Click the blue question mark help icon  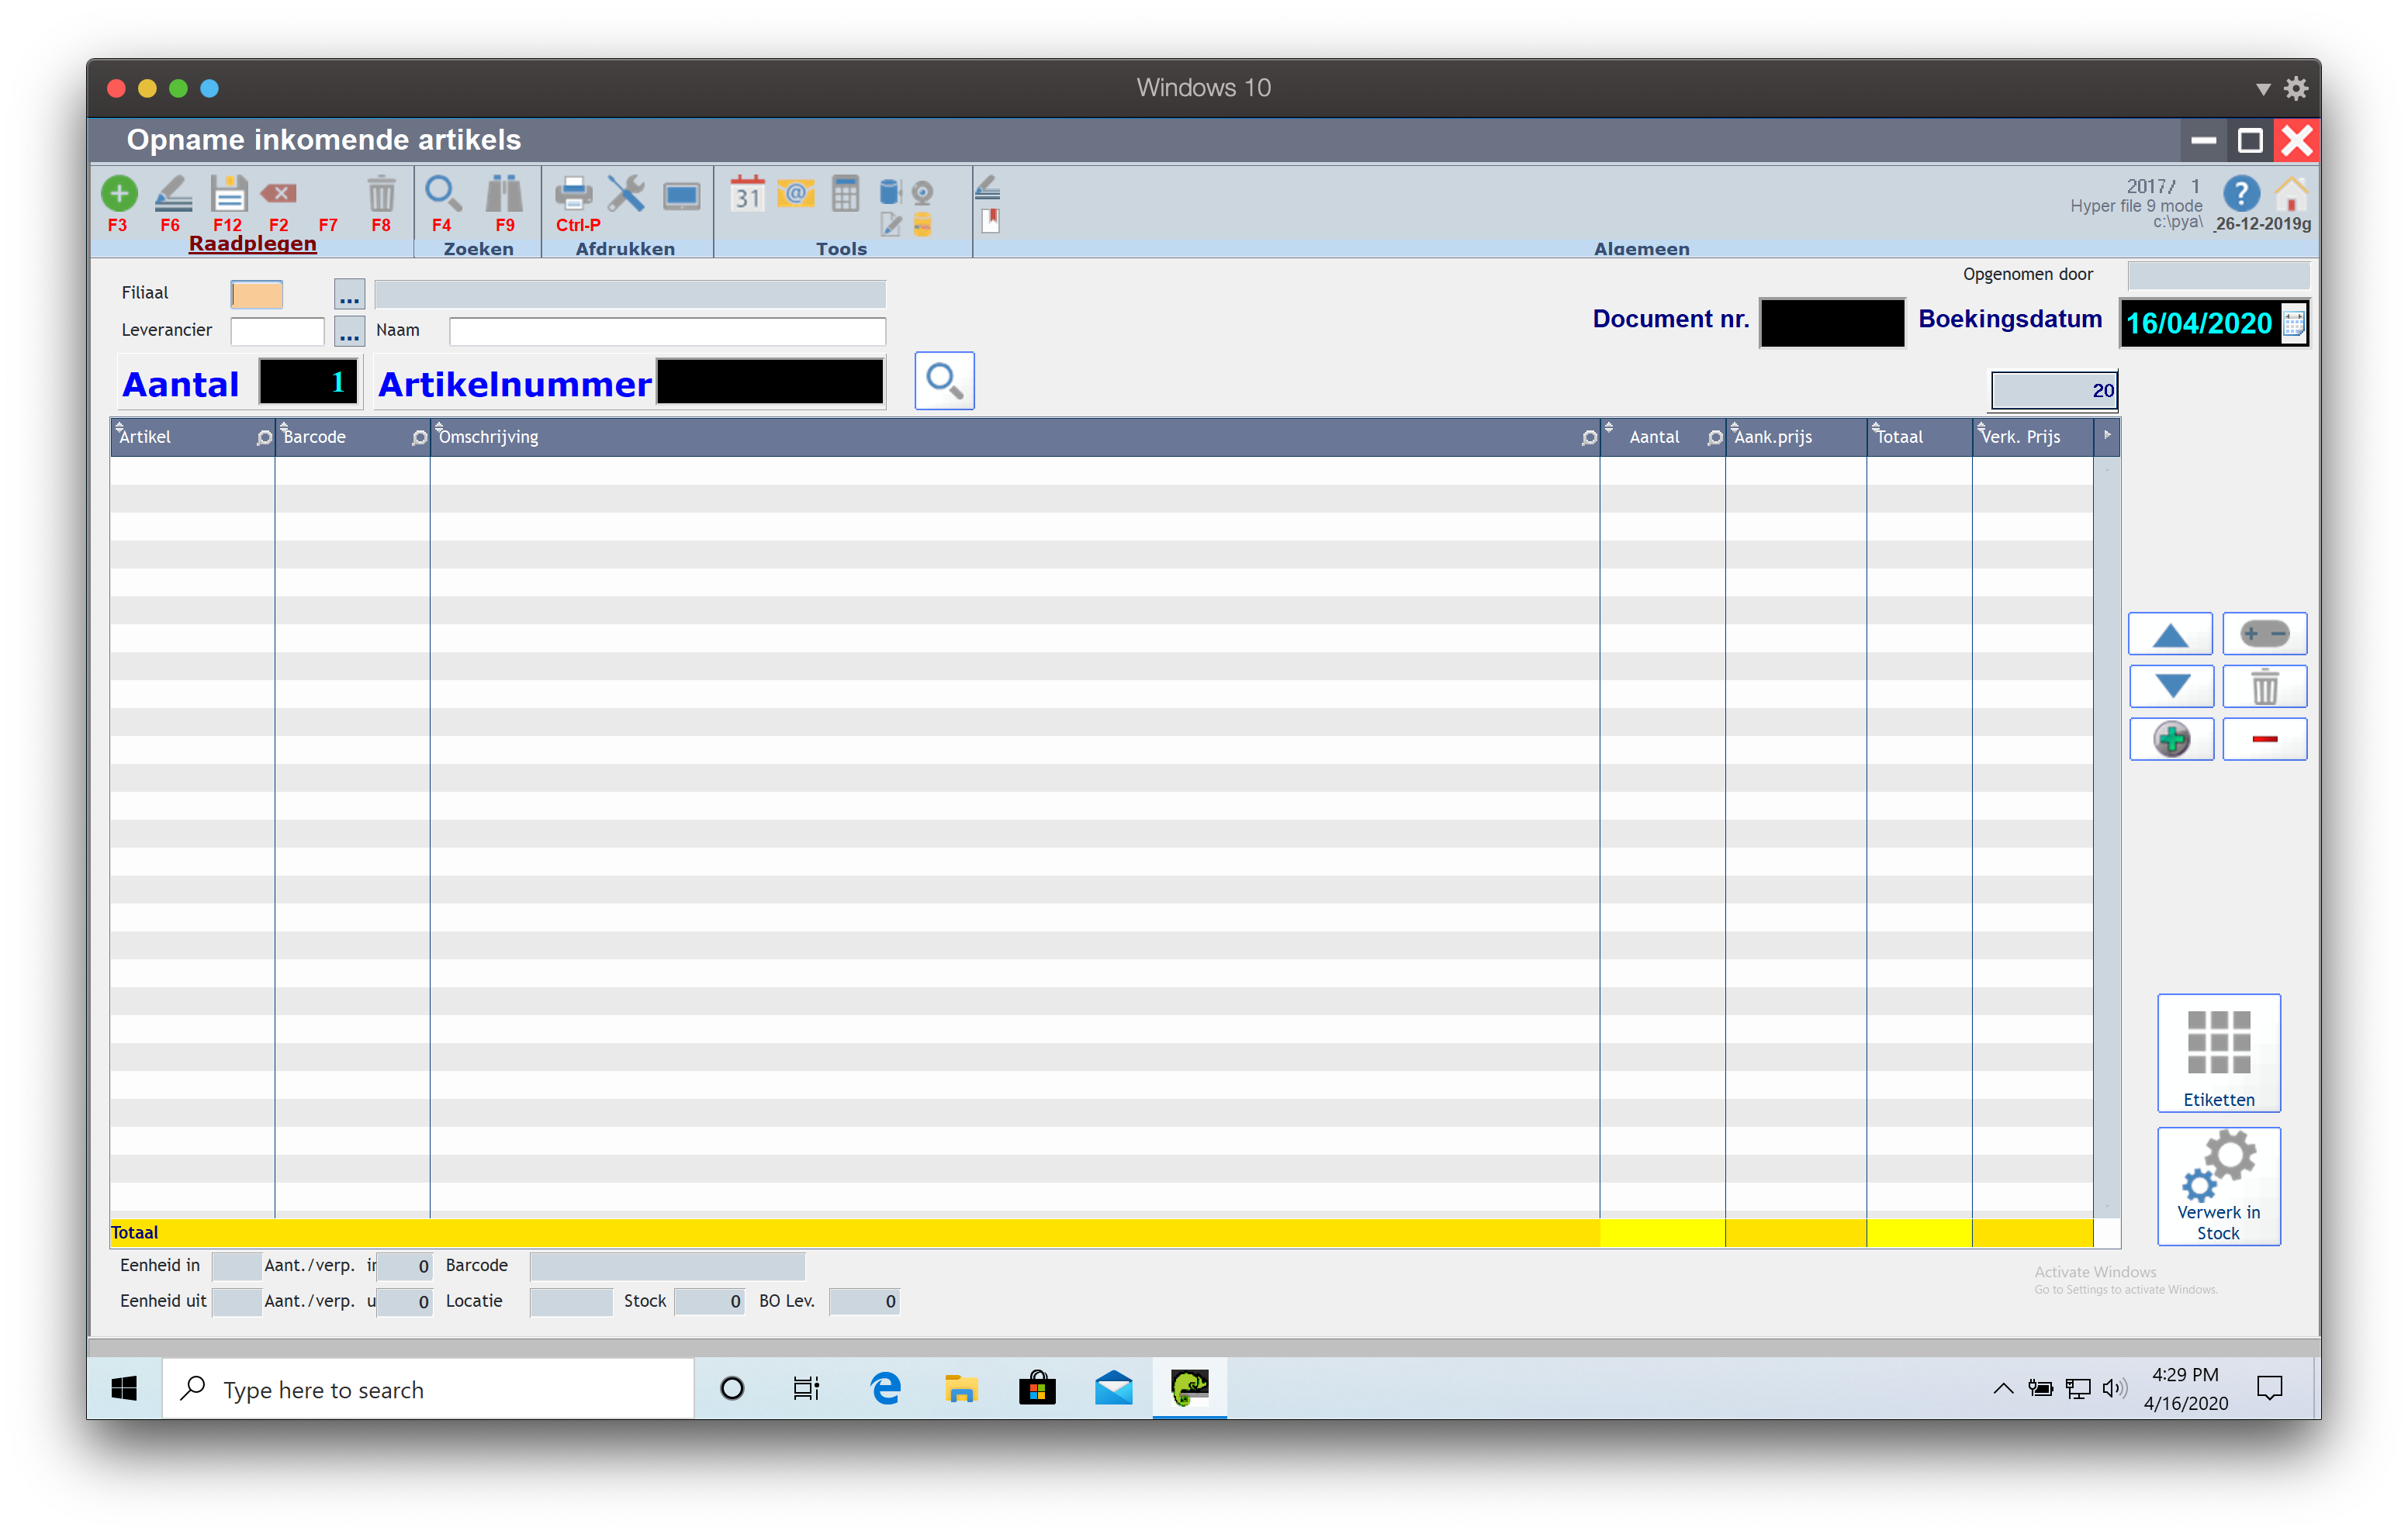2240,194
